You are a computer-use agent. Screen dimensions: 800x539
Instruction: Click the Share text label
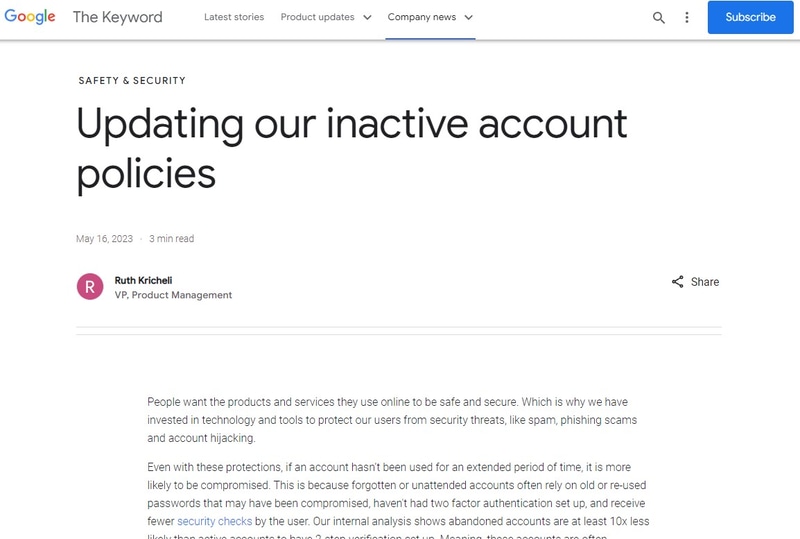pos(705,282)
